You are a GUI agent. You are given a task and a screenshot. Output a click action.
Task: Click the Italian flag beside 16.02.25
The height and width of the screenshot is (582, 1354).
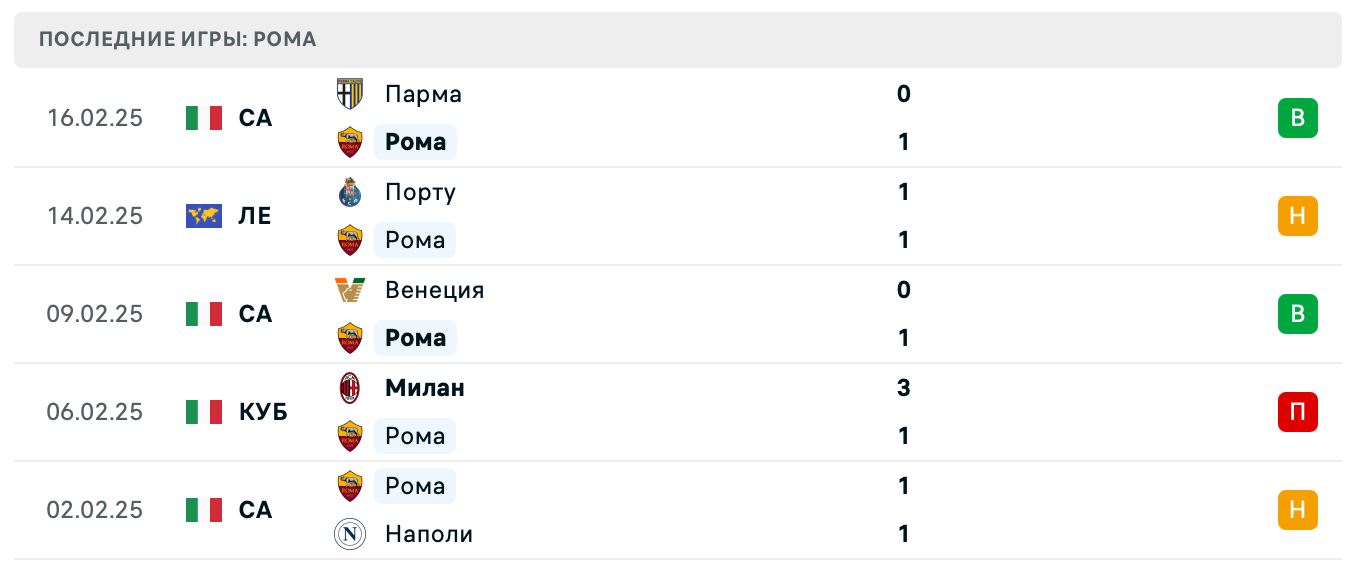pos(203,117)
